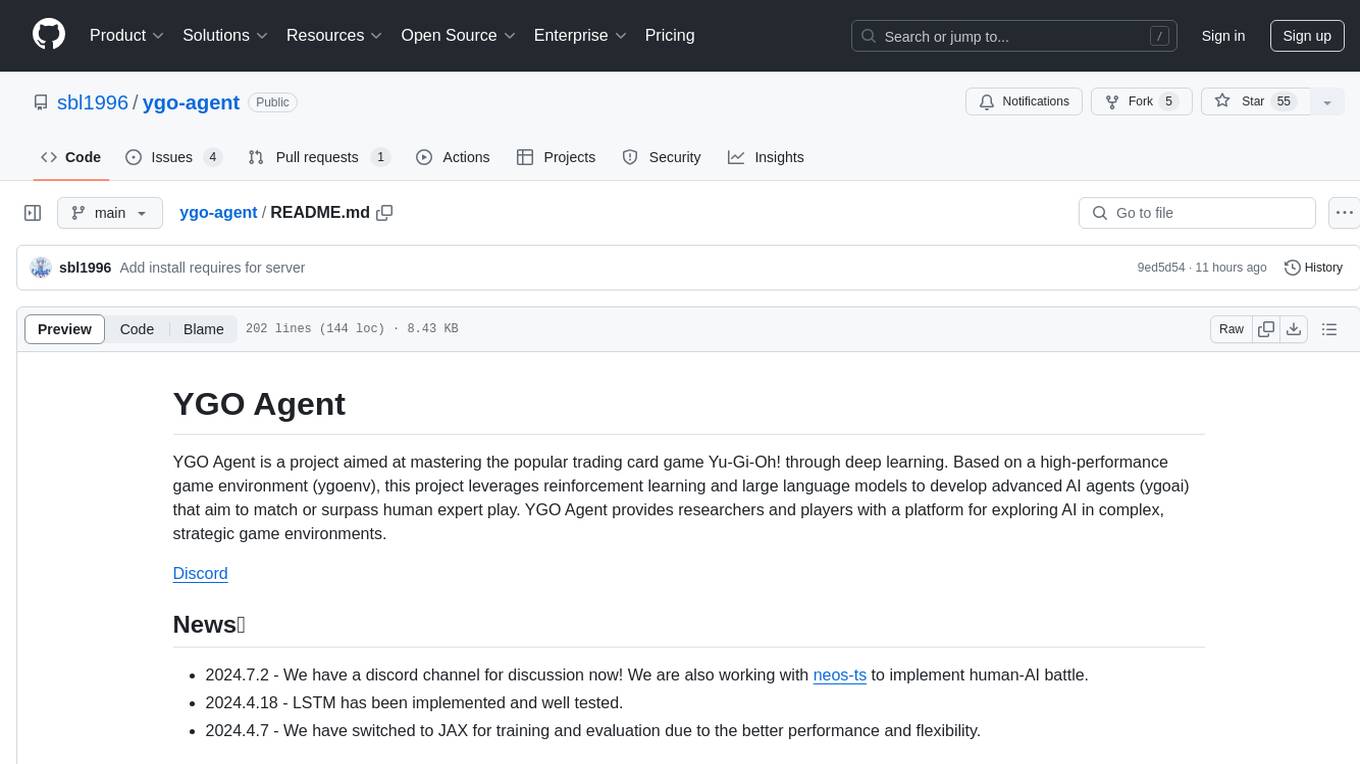Open the Raw file view
Image resolution: width=1360 pixels, height=764 pixels.
(x=1231, y=329)
